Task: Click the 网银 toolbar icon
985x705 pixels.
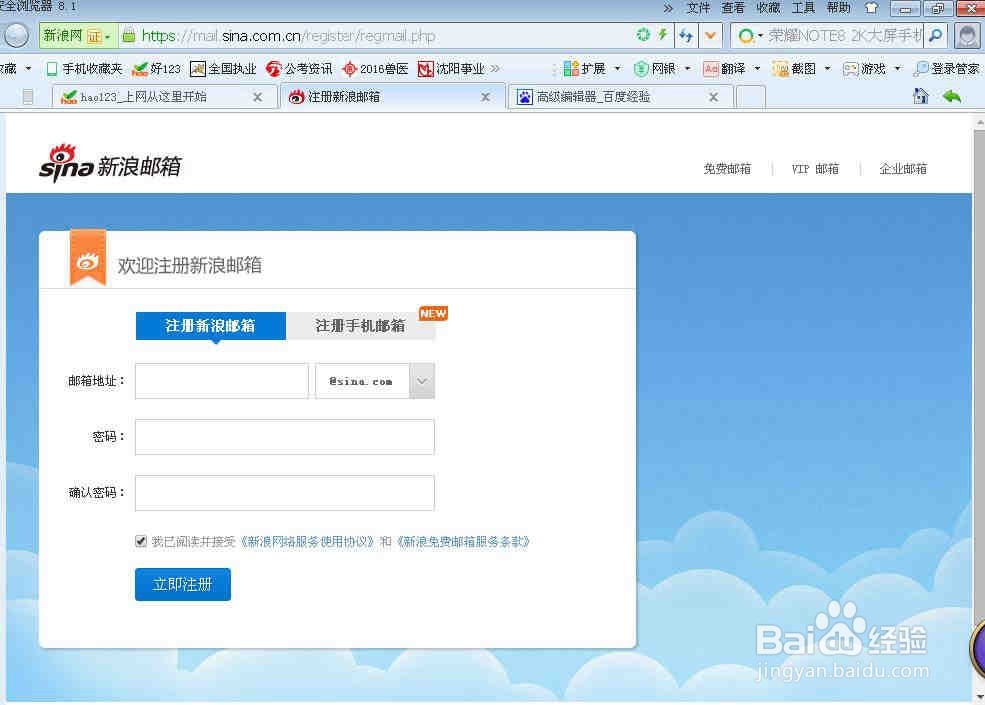Action: pos(655,68)
